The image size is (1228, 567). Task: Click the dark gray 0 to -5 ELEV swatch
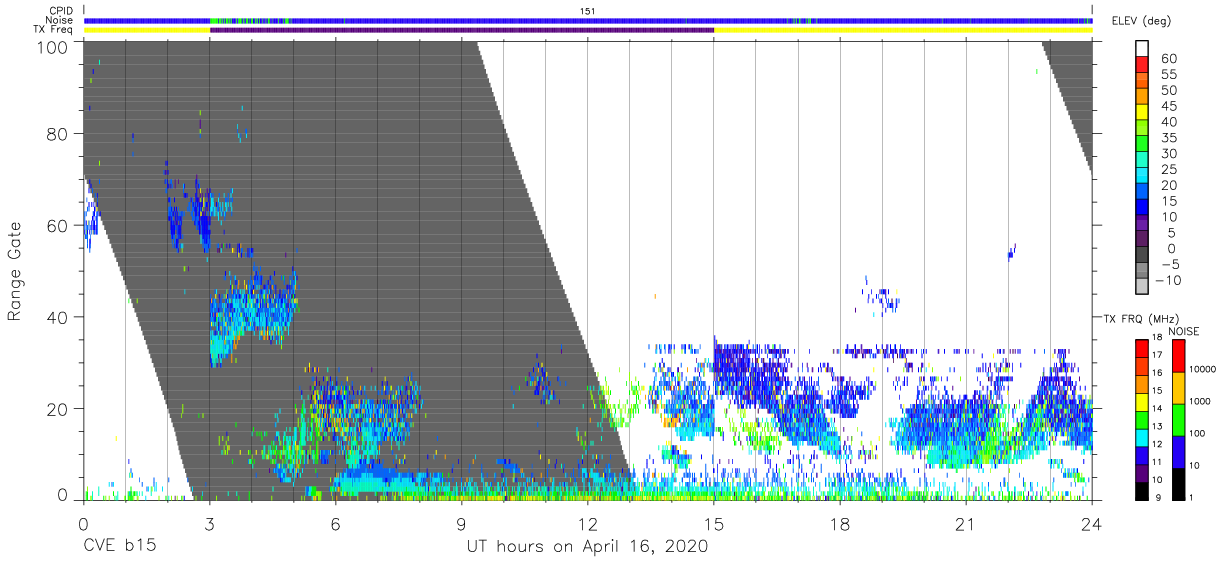(x=1143, y=256)
